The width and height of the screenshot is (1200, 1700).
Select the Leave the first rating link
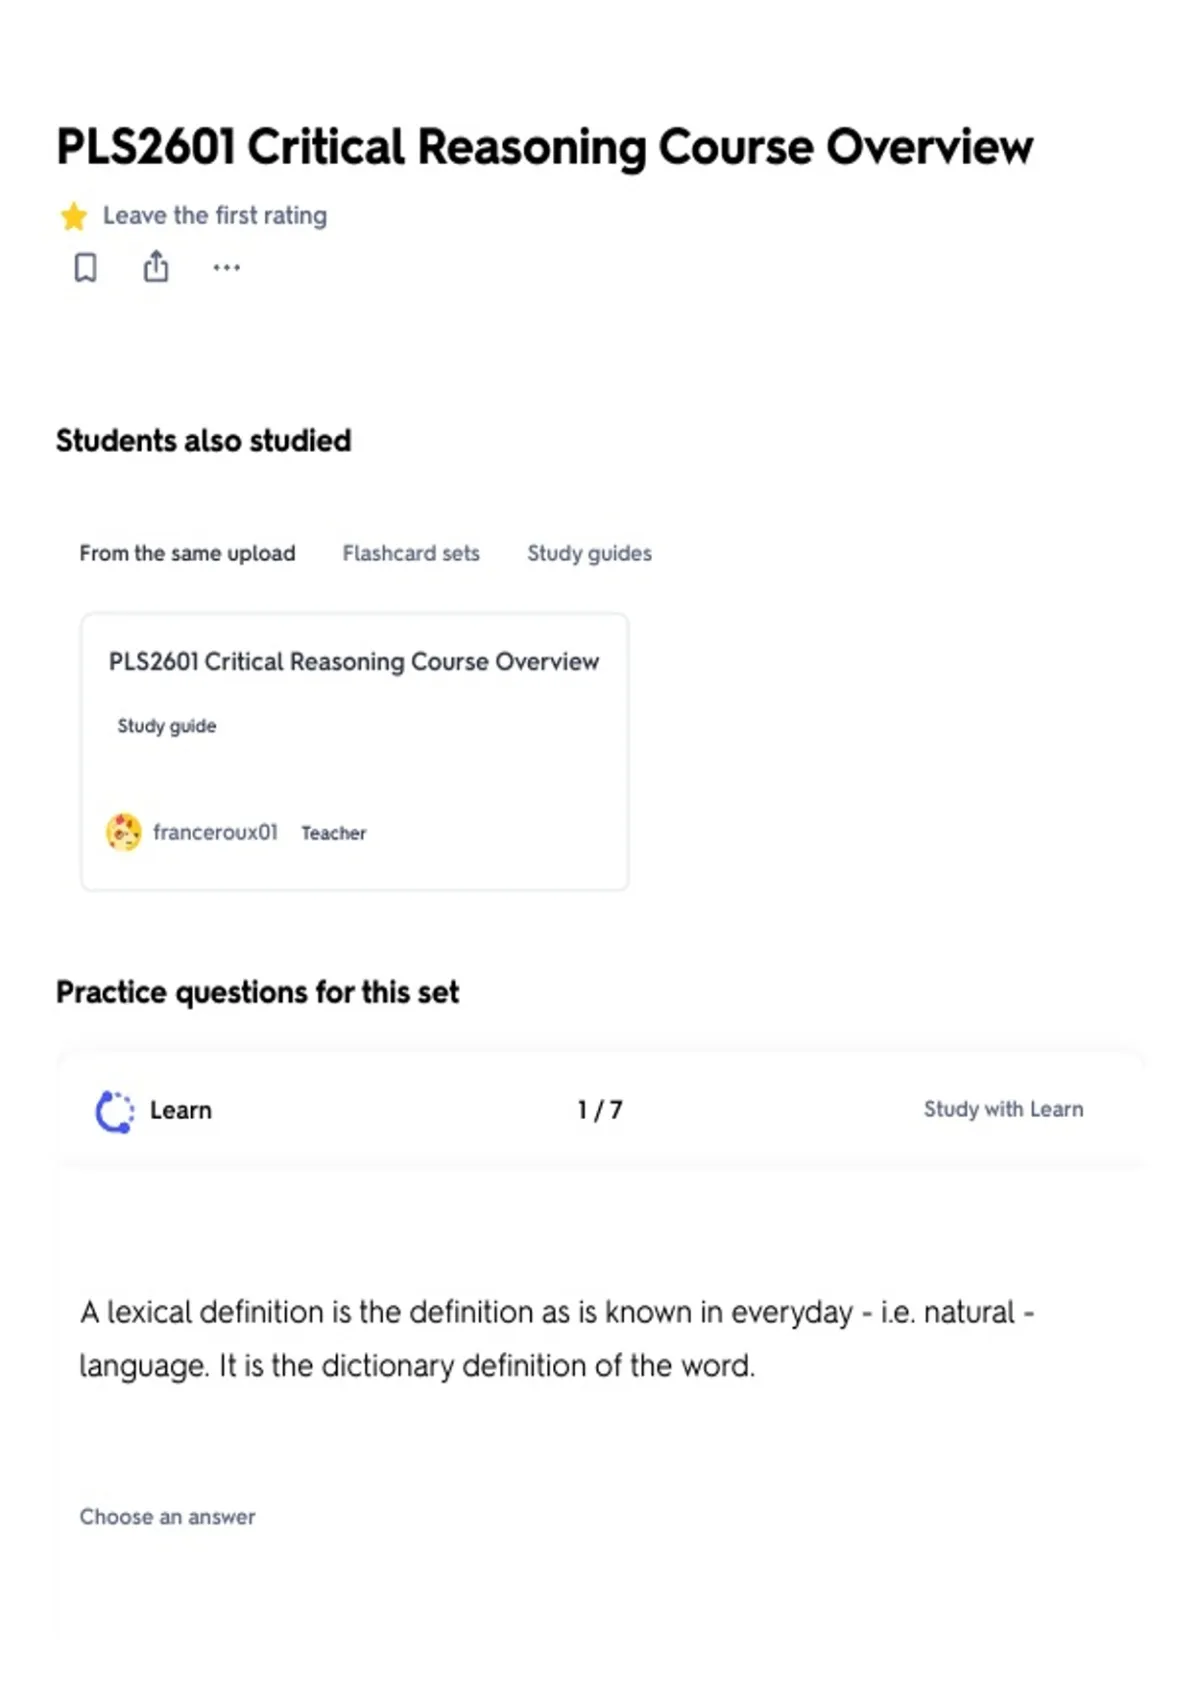coord(215,215)
